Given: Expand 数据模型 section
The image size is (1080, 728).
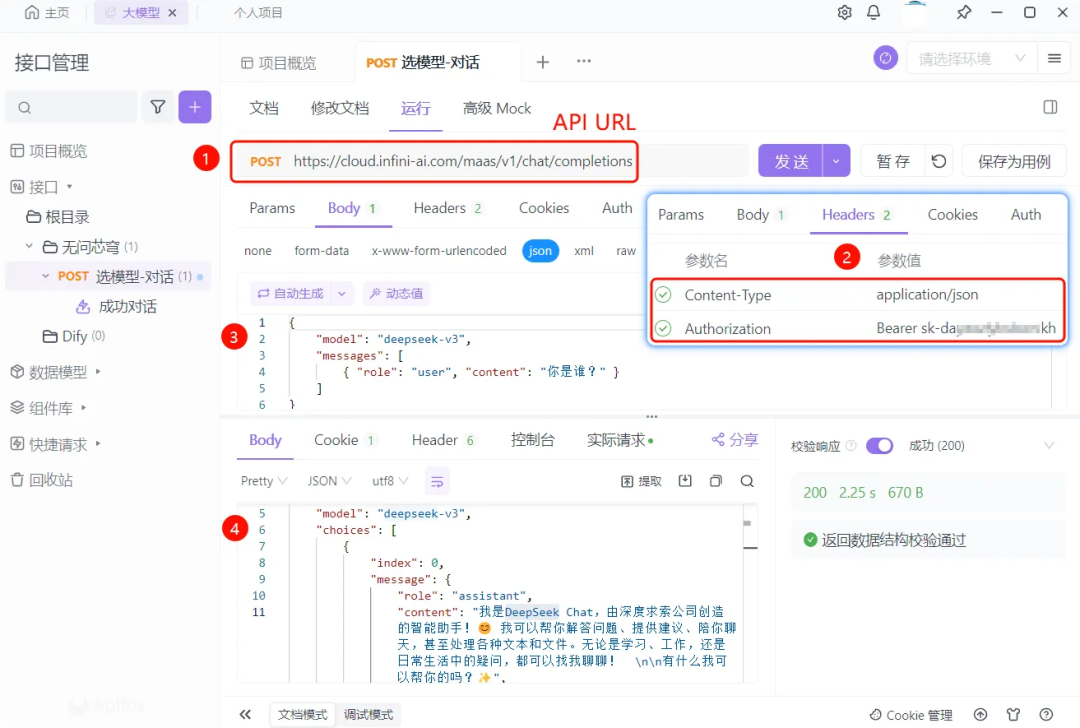Looking at the screenshot, I should click(98, 371).
